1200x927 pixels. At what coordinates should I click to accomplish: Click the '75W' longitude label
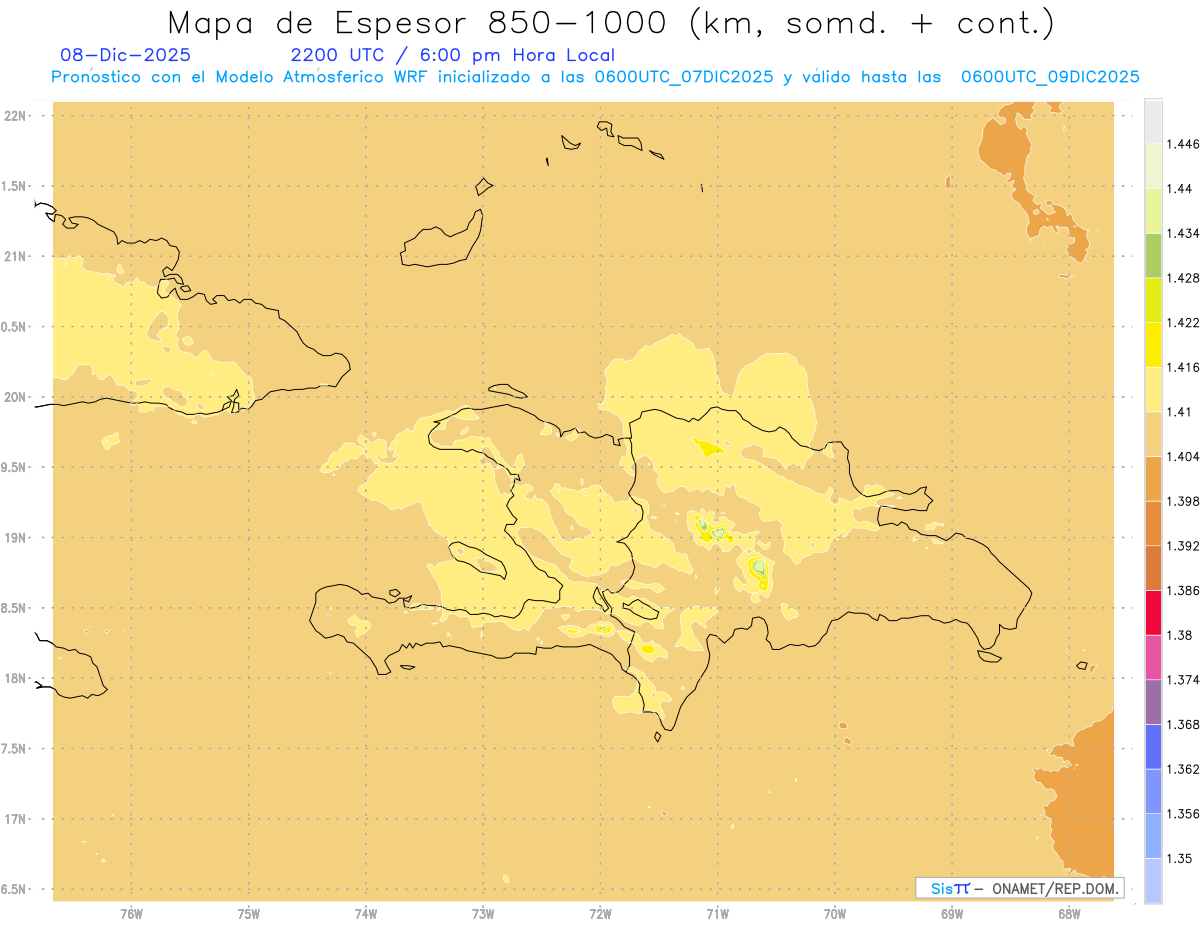pyautogui.click(x=249, y=913)
